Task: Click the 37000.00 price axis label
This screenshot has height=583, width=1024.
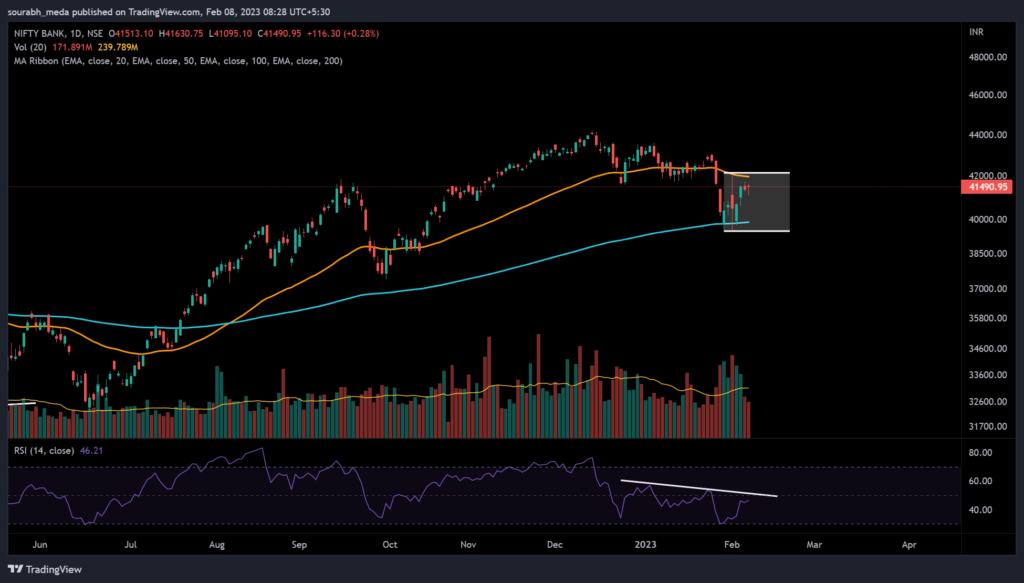Action: click(987, 289)
